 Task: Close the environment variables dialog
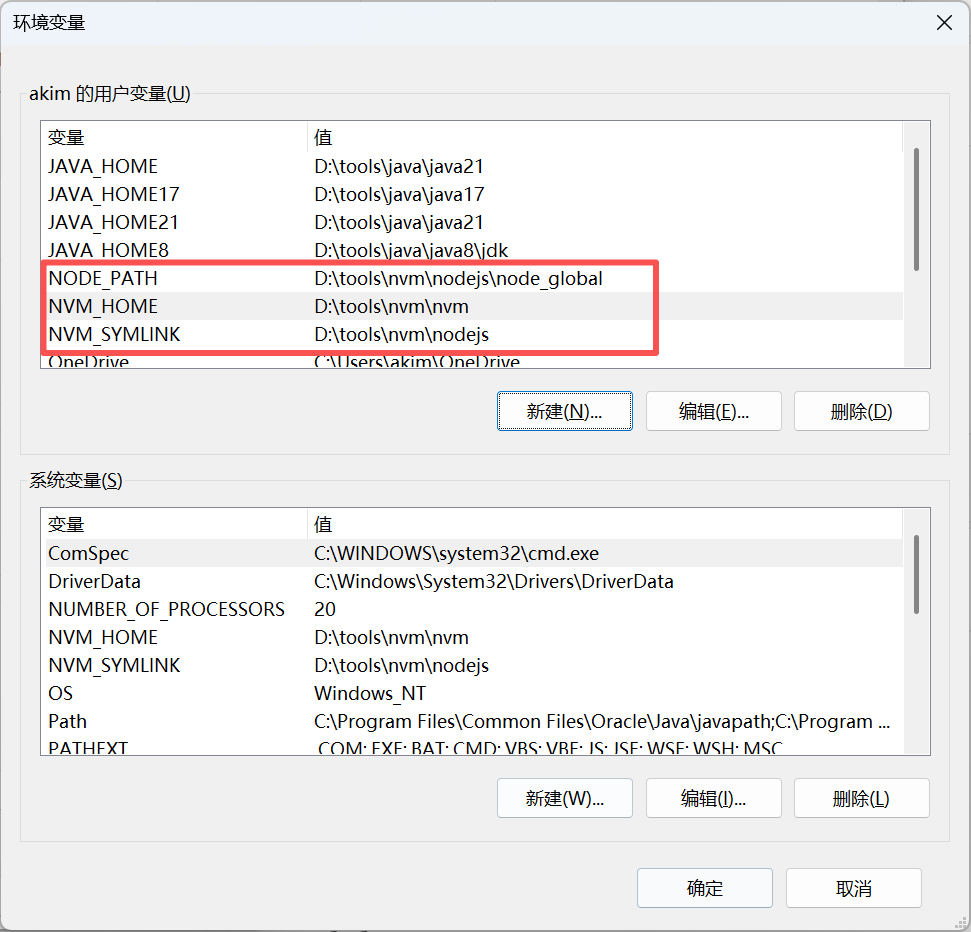pos(942,23)
